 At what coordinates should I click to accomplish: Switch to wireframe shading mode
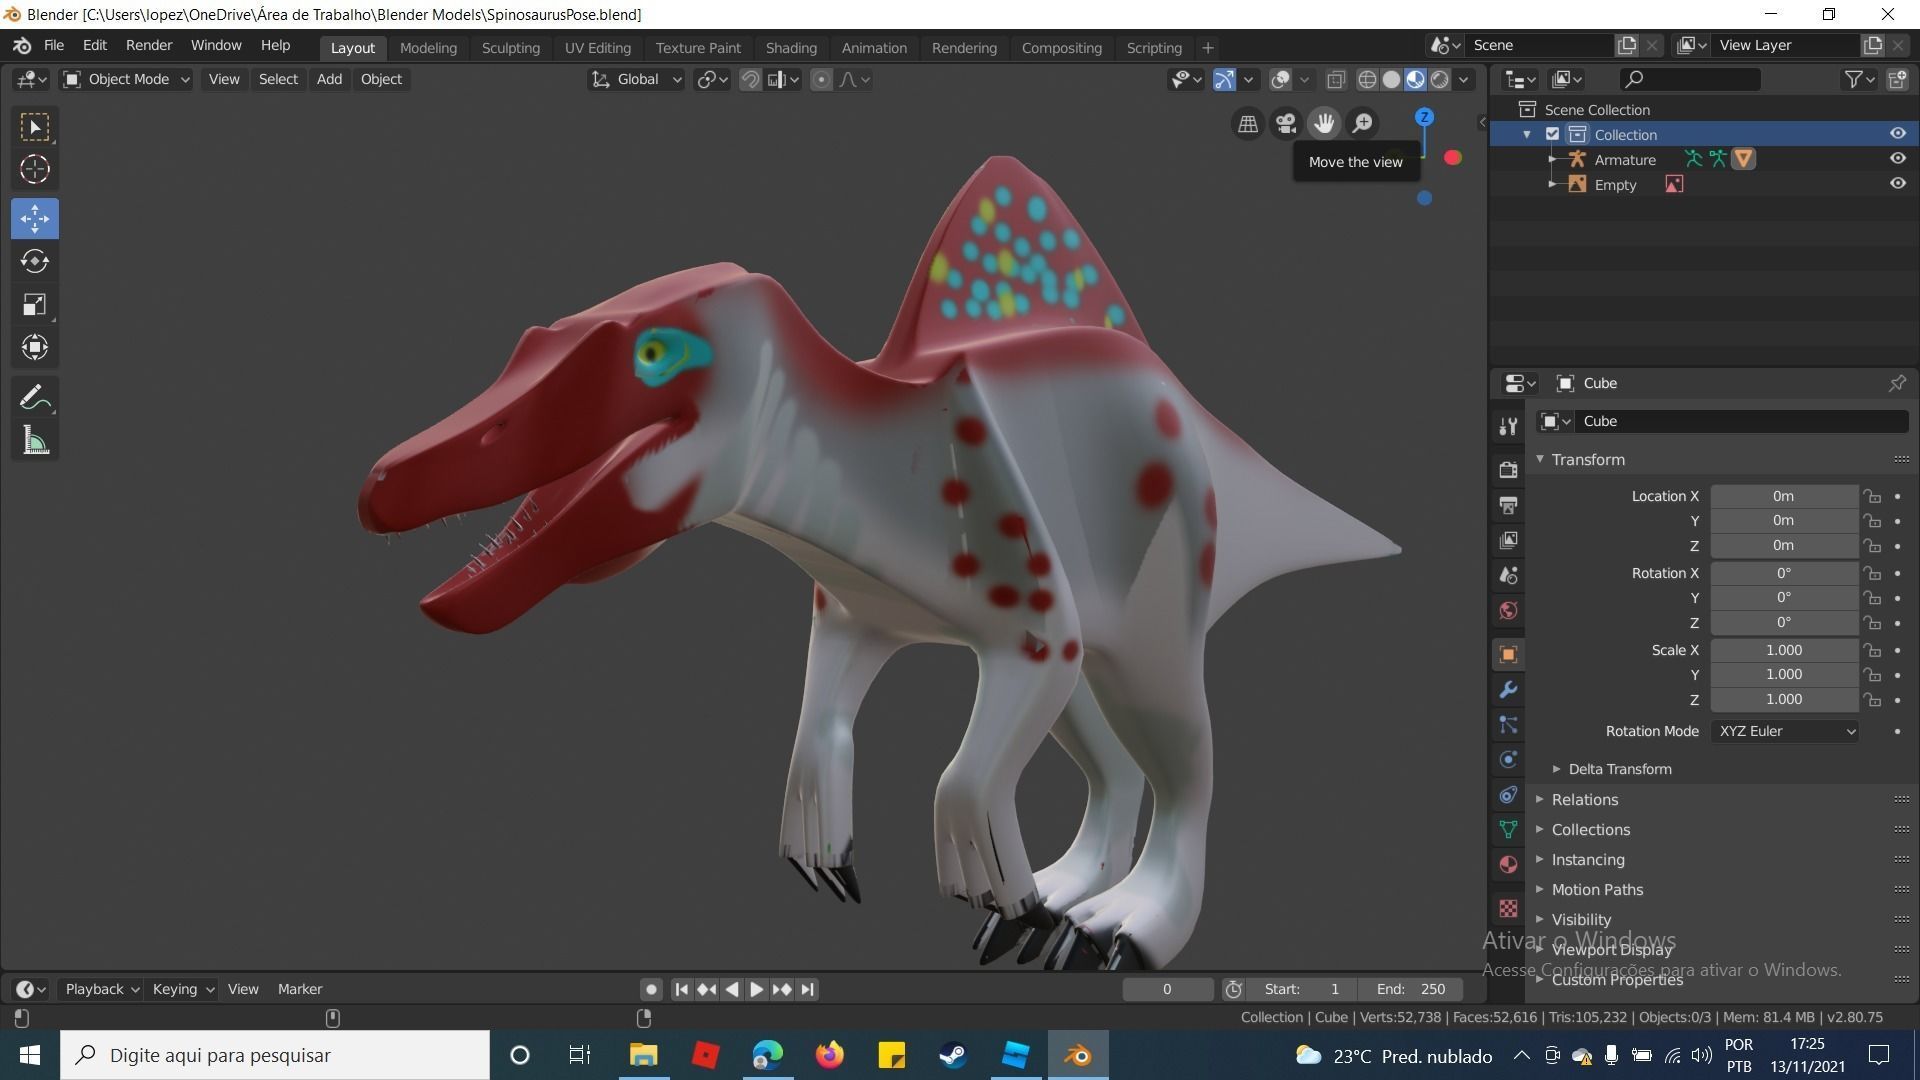(1367, 79)
